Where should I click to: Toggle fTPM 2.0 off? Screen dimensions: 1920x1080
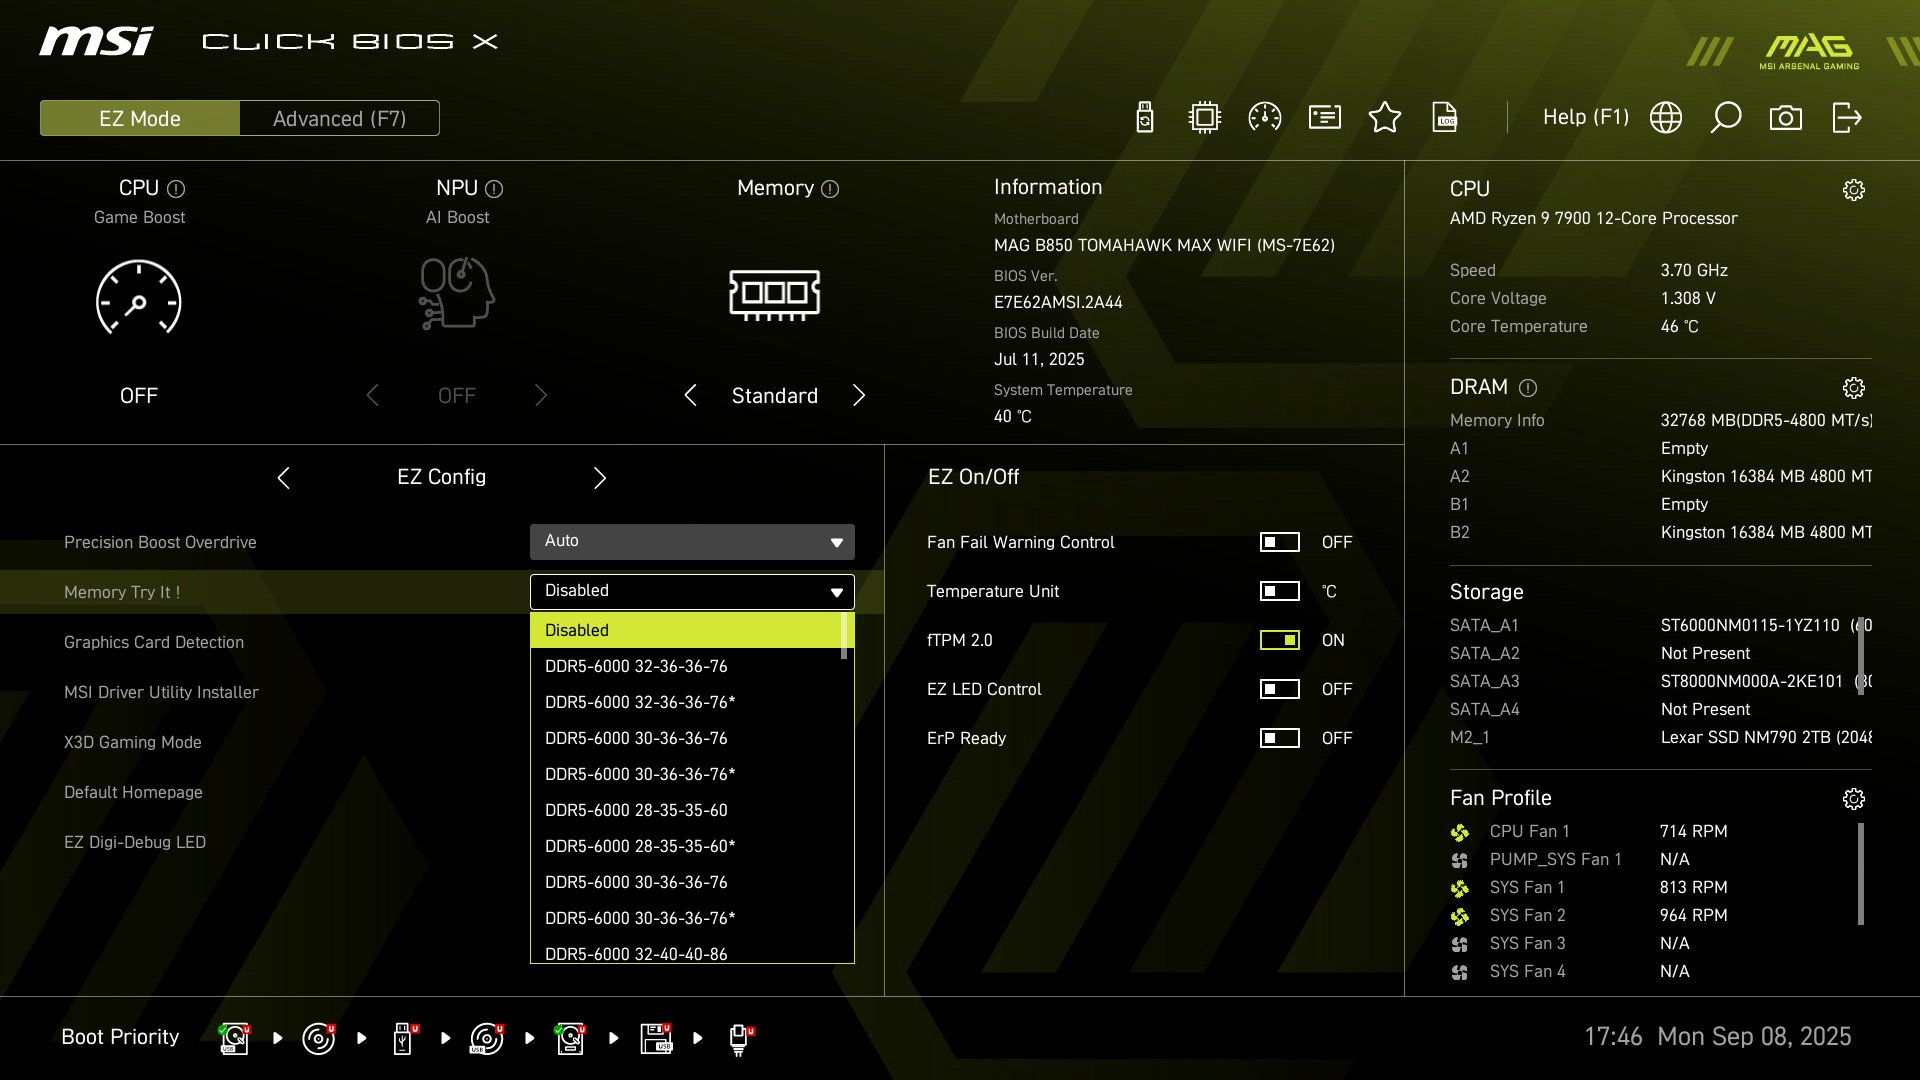pyautogui.click(x=1279, y=640)
